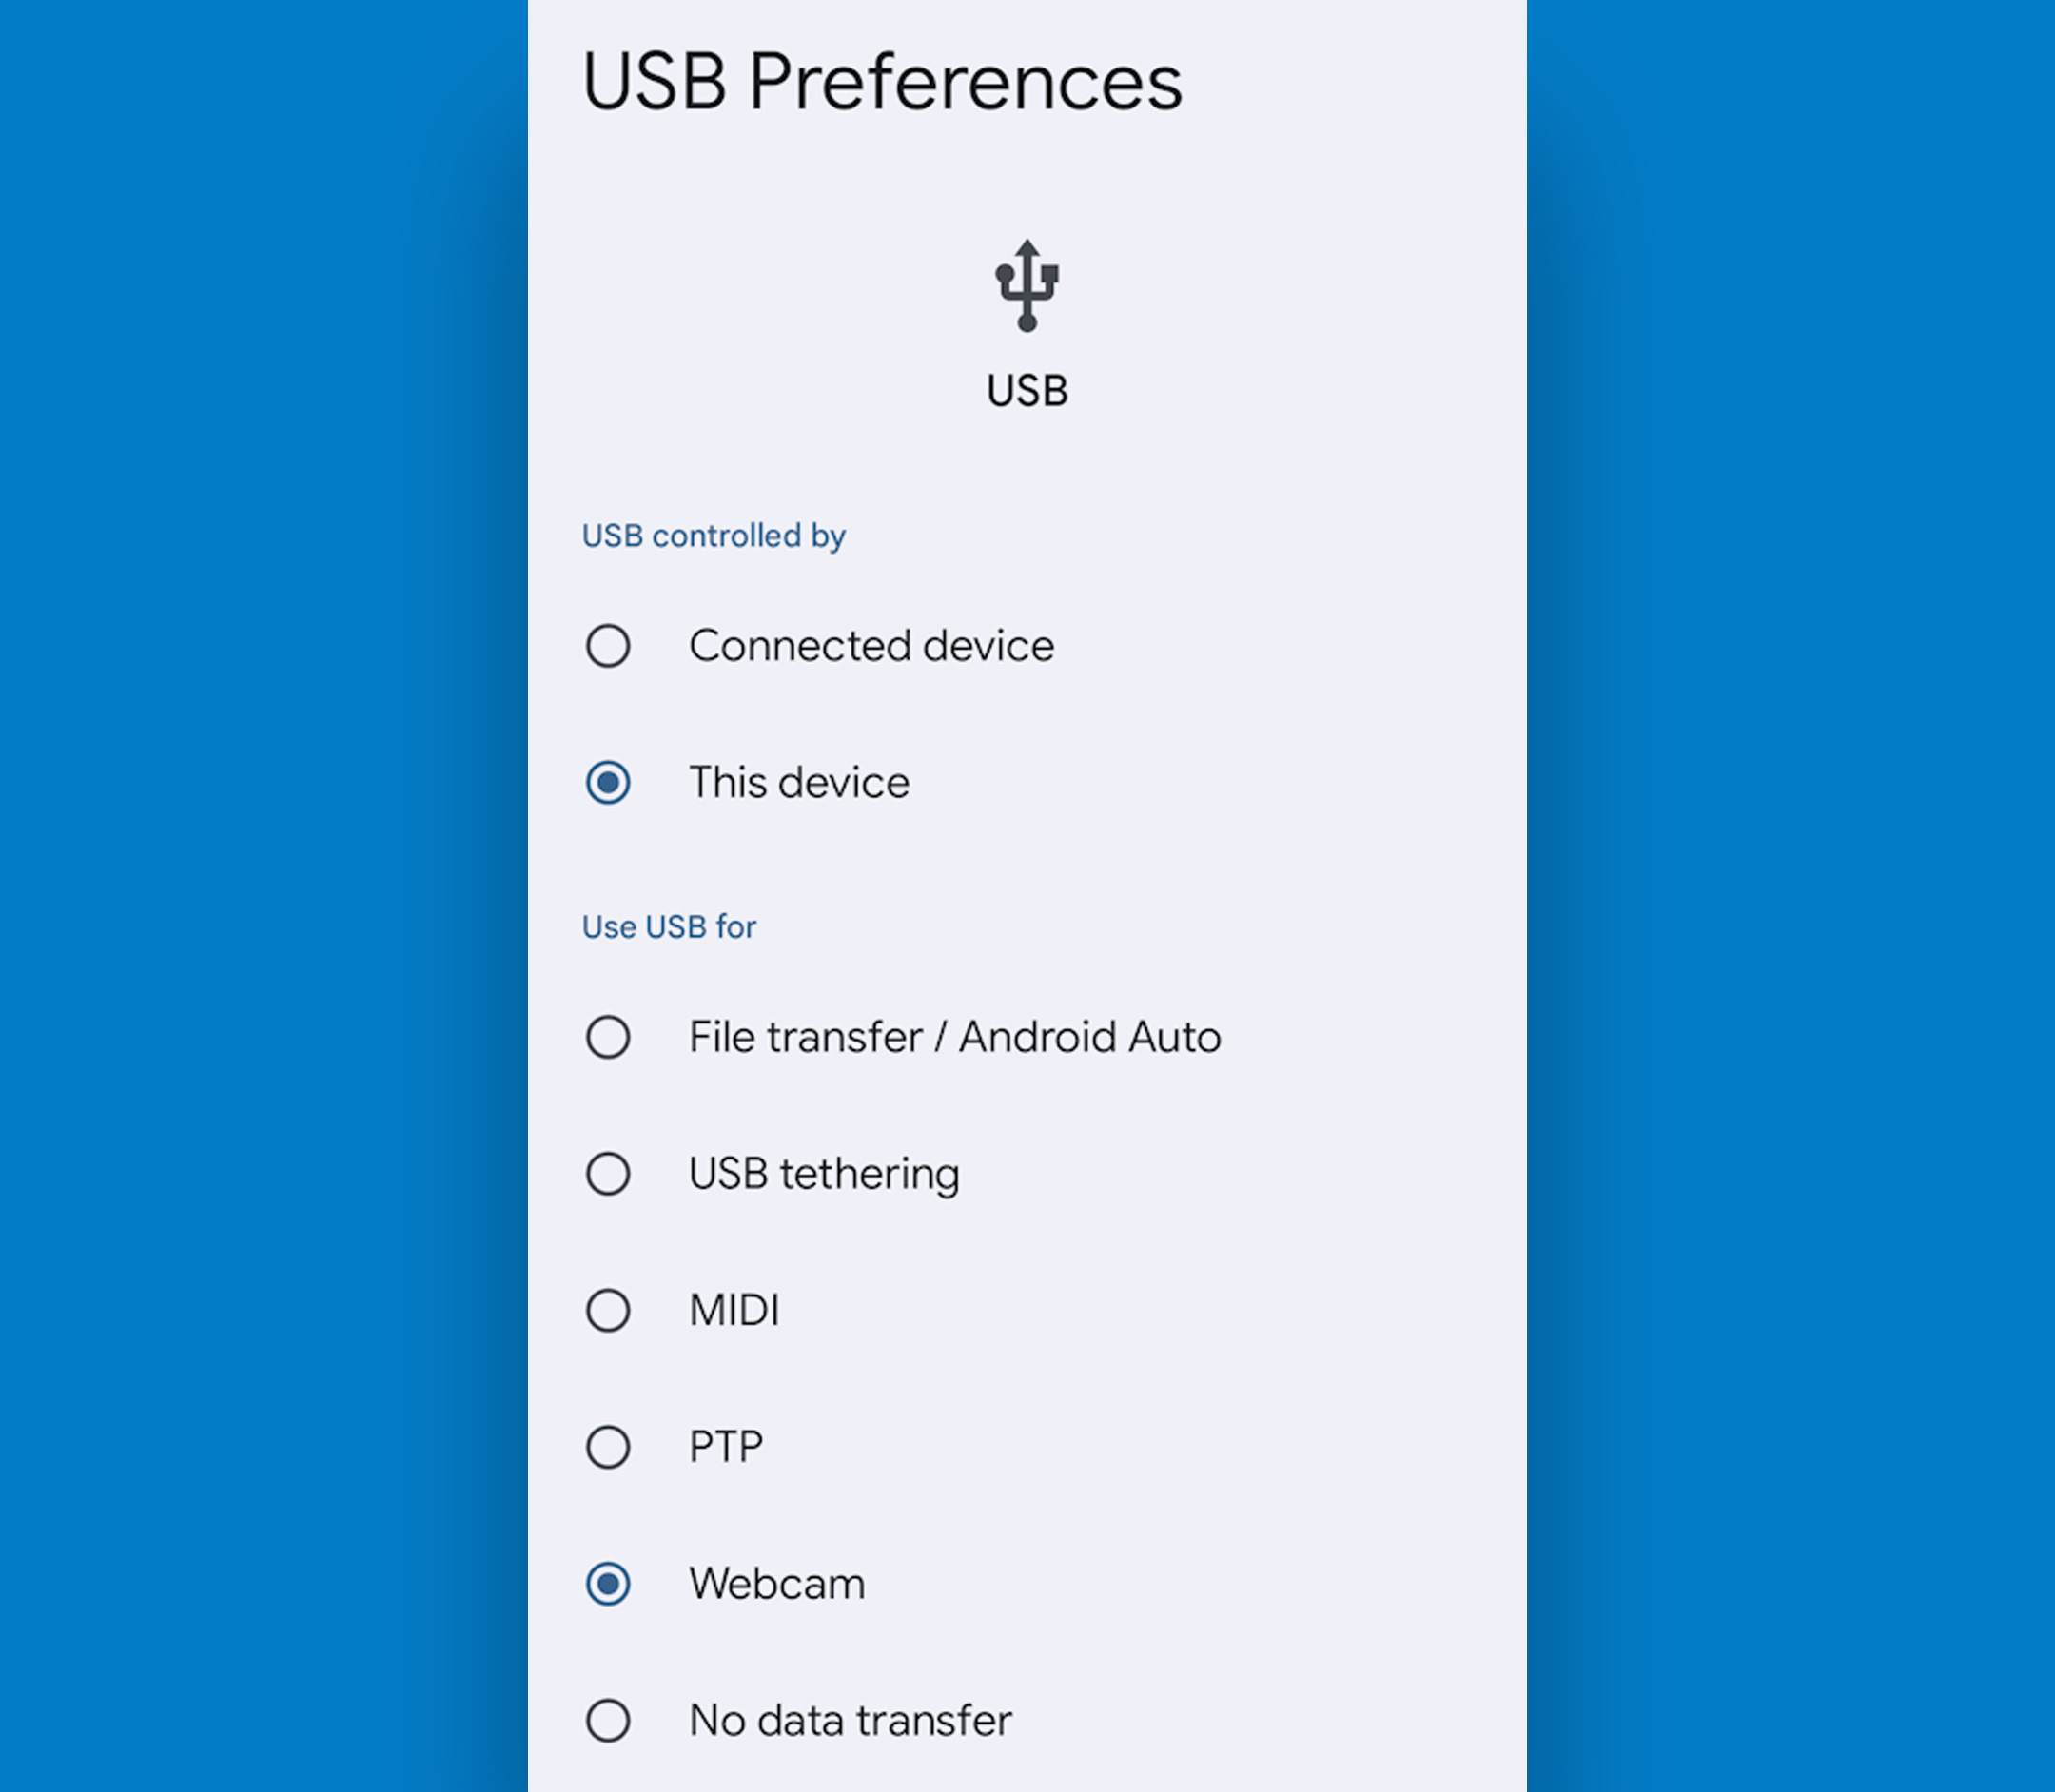Viewport: 2055px width, 1792px height.
Task: Select the Webcam USB option
Action: [608, 1583]
